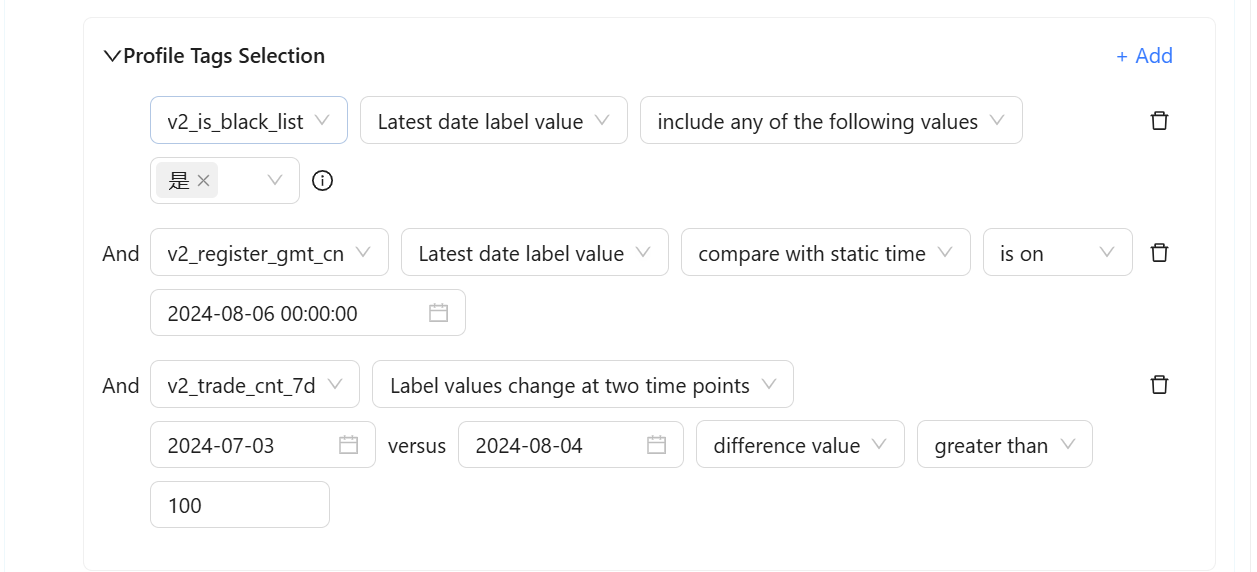Delete the v2_is_black_list condition row
The height and width of the screenshot is (572, 1257).
pos(1159,121)
